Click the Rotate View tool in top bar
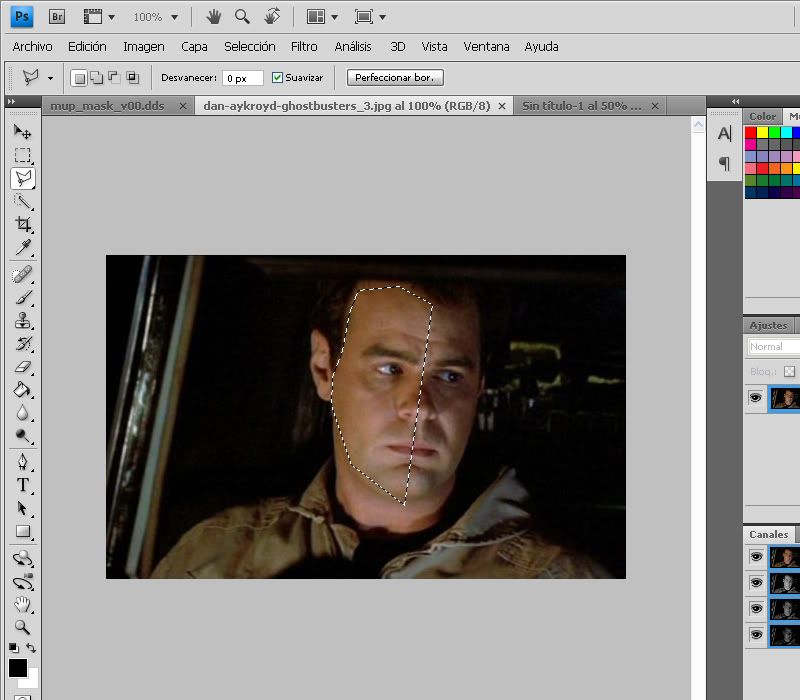 (x=272, y=16)
